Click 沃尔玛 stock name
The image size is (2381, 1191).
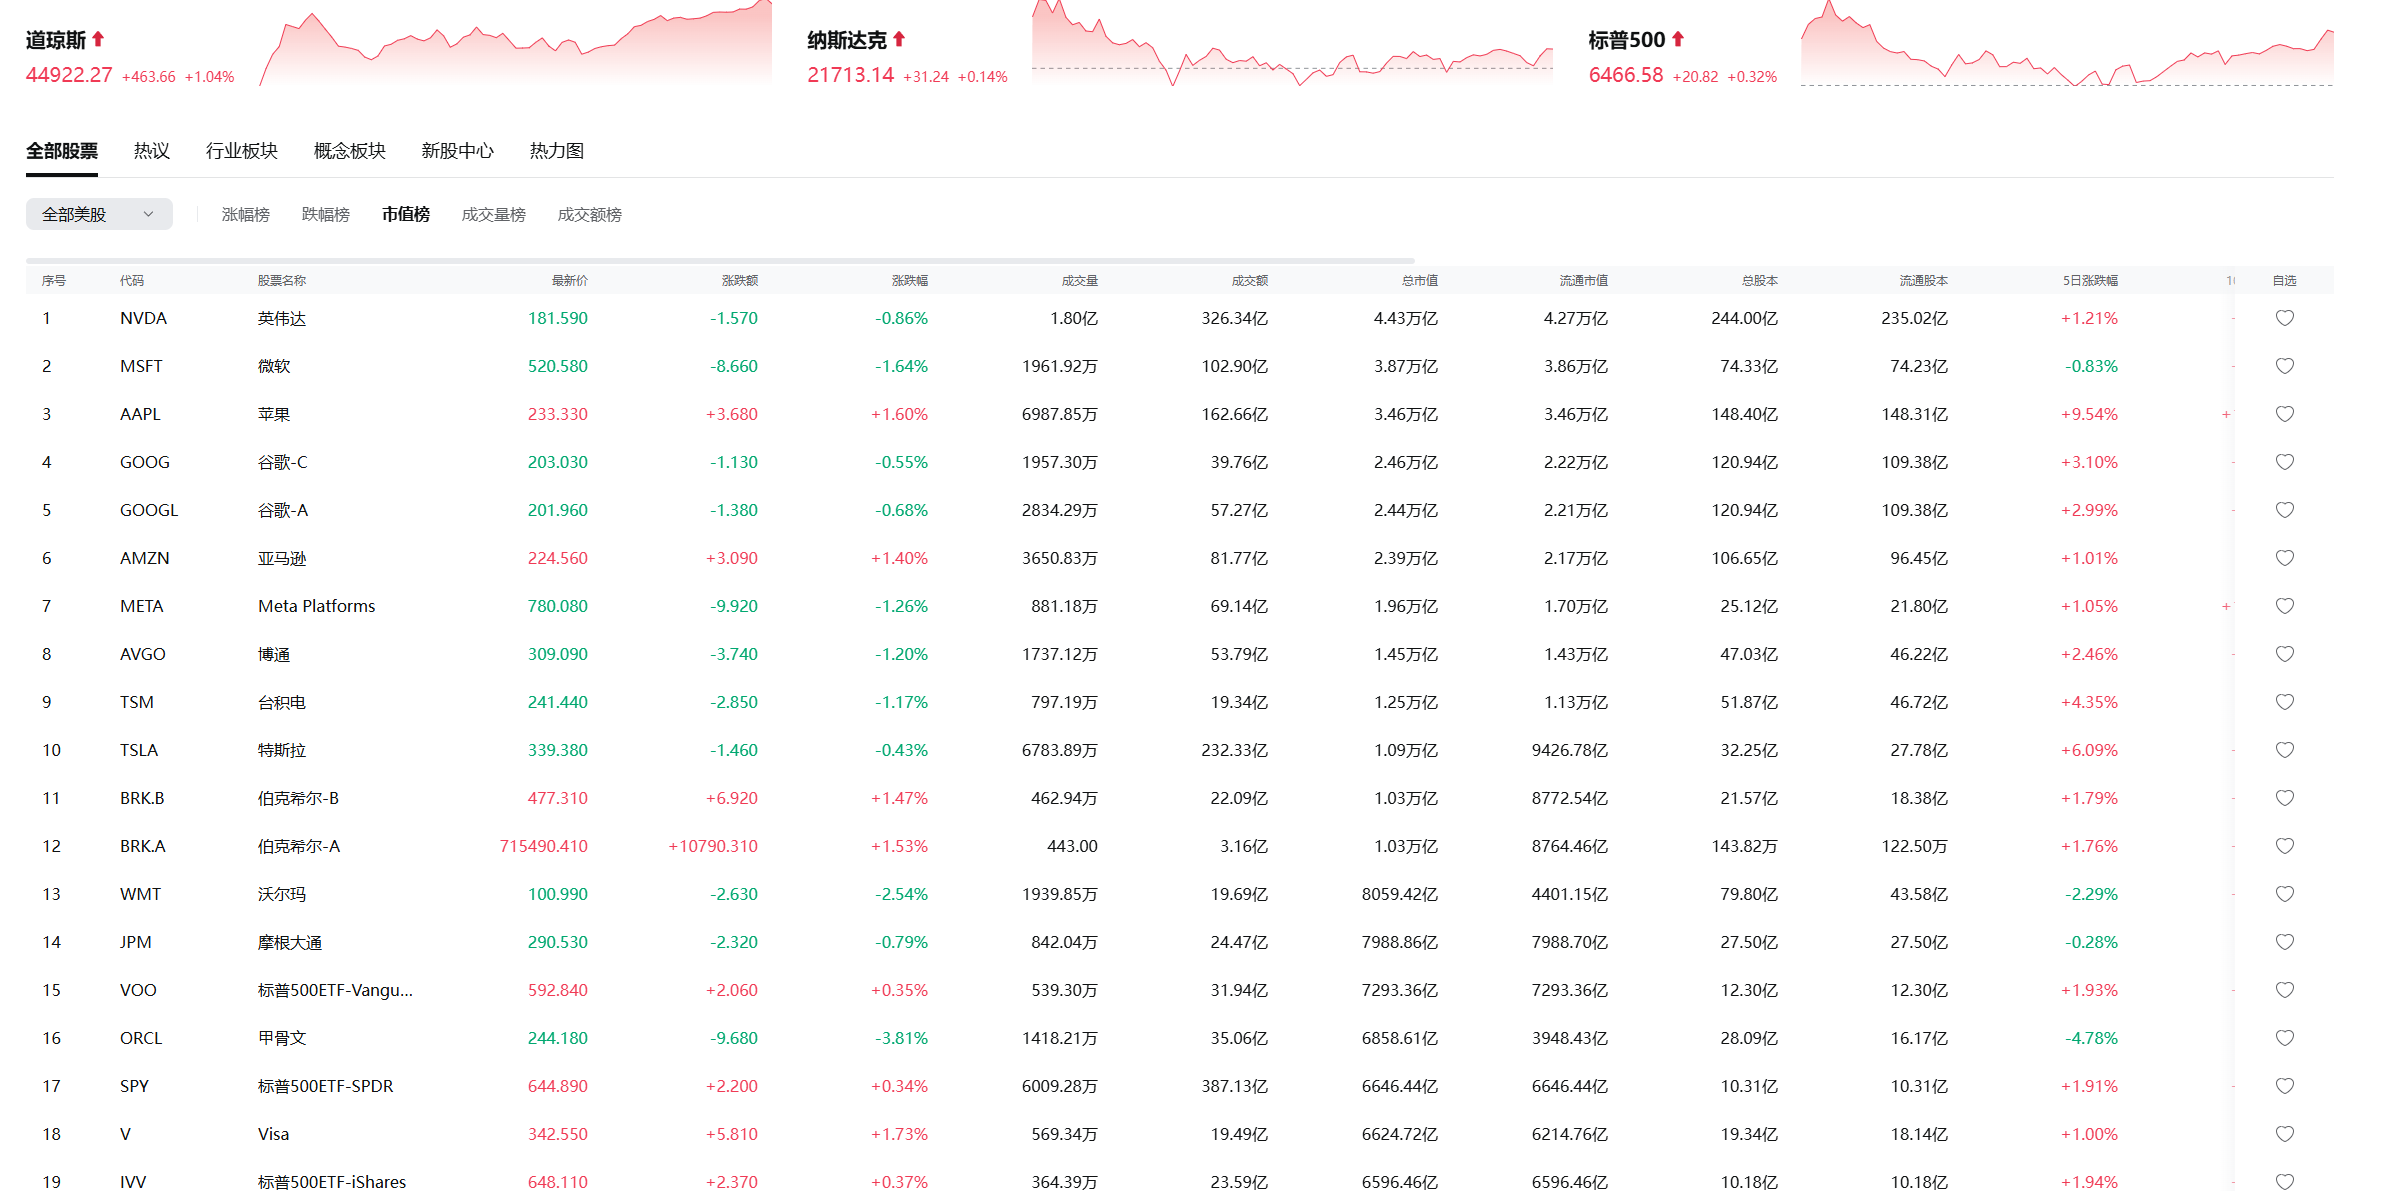coord(282,894)
